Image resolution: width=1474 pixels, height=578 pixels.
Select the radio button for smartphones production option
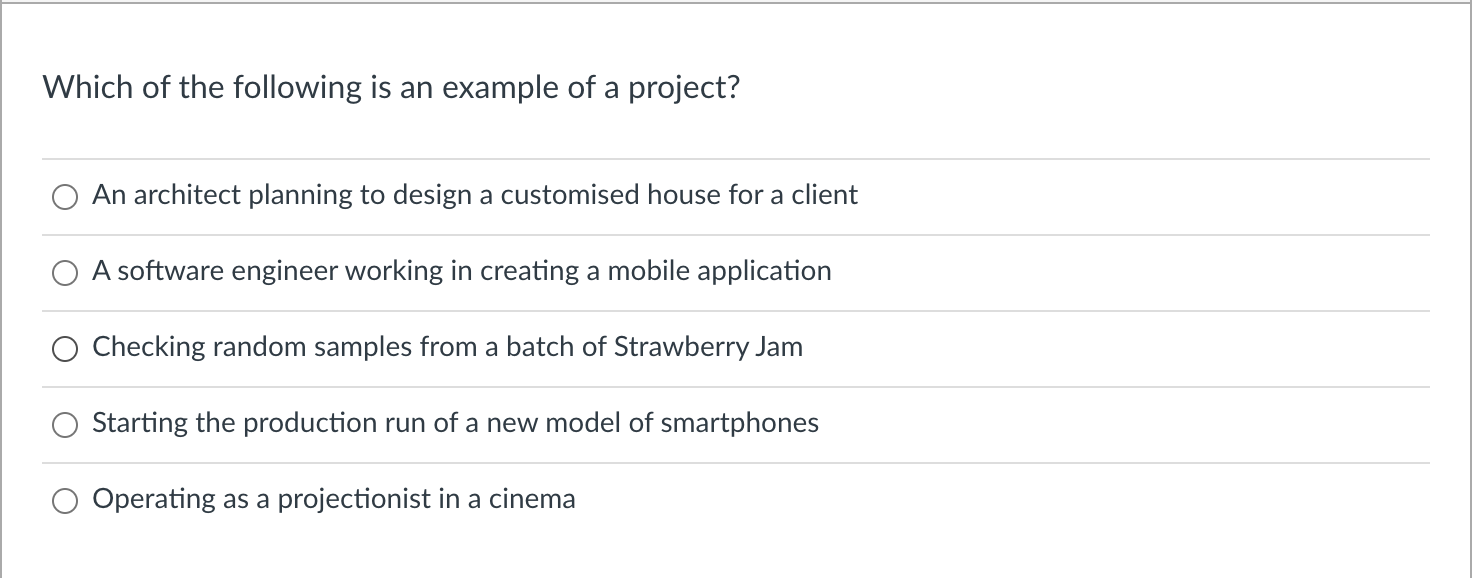pos(64,424)
